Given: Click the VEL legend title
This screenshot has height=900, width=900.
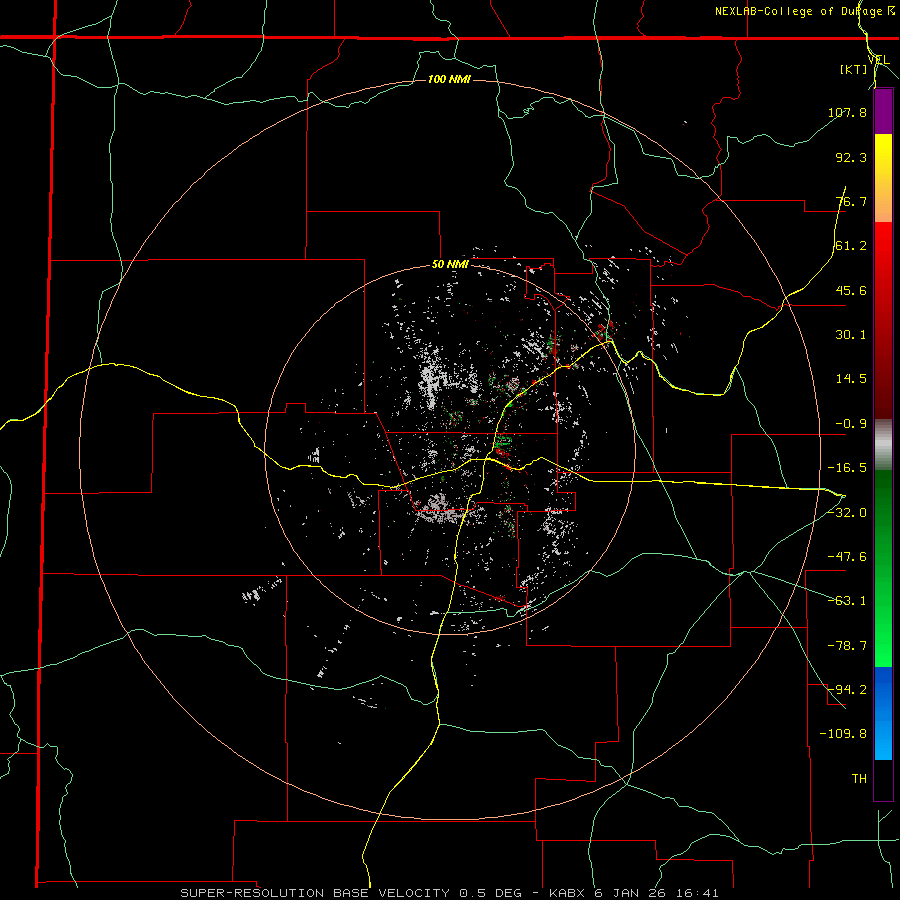Looking at the screenshot, I should point(878,60).
